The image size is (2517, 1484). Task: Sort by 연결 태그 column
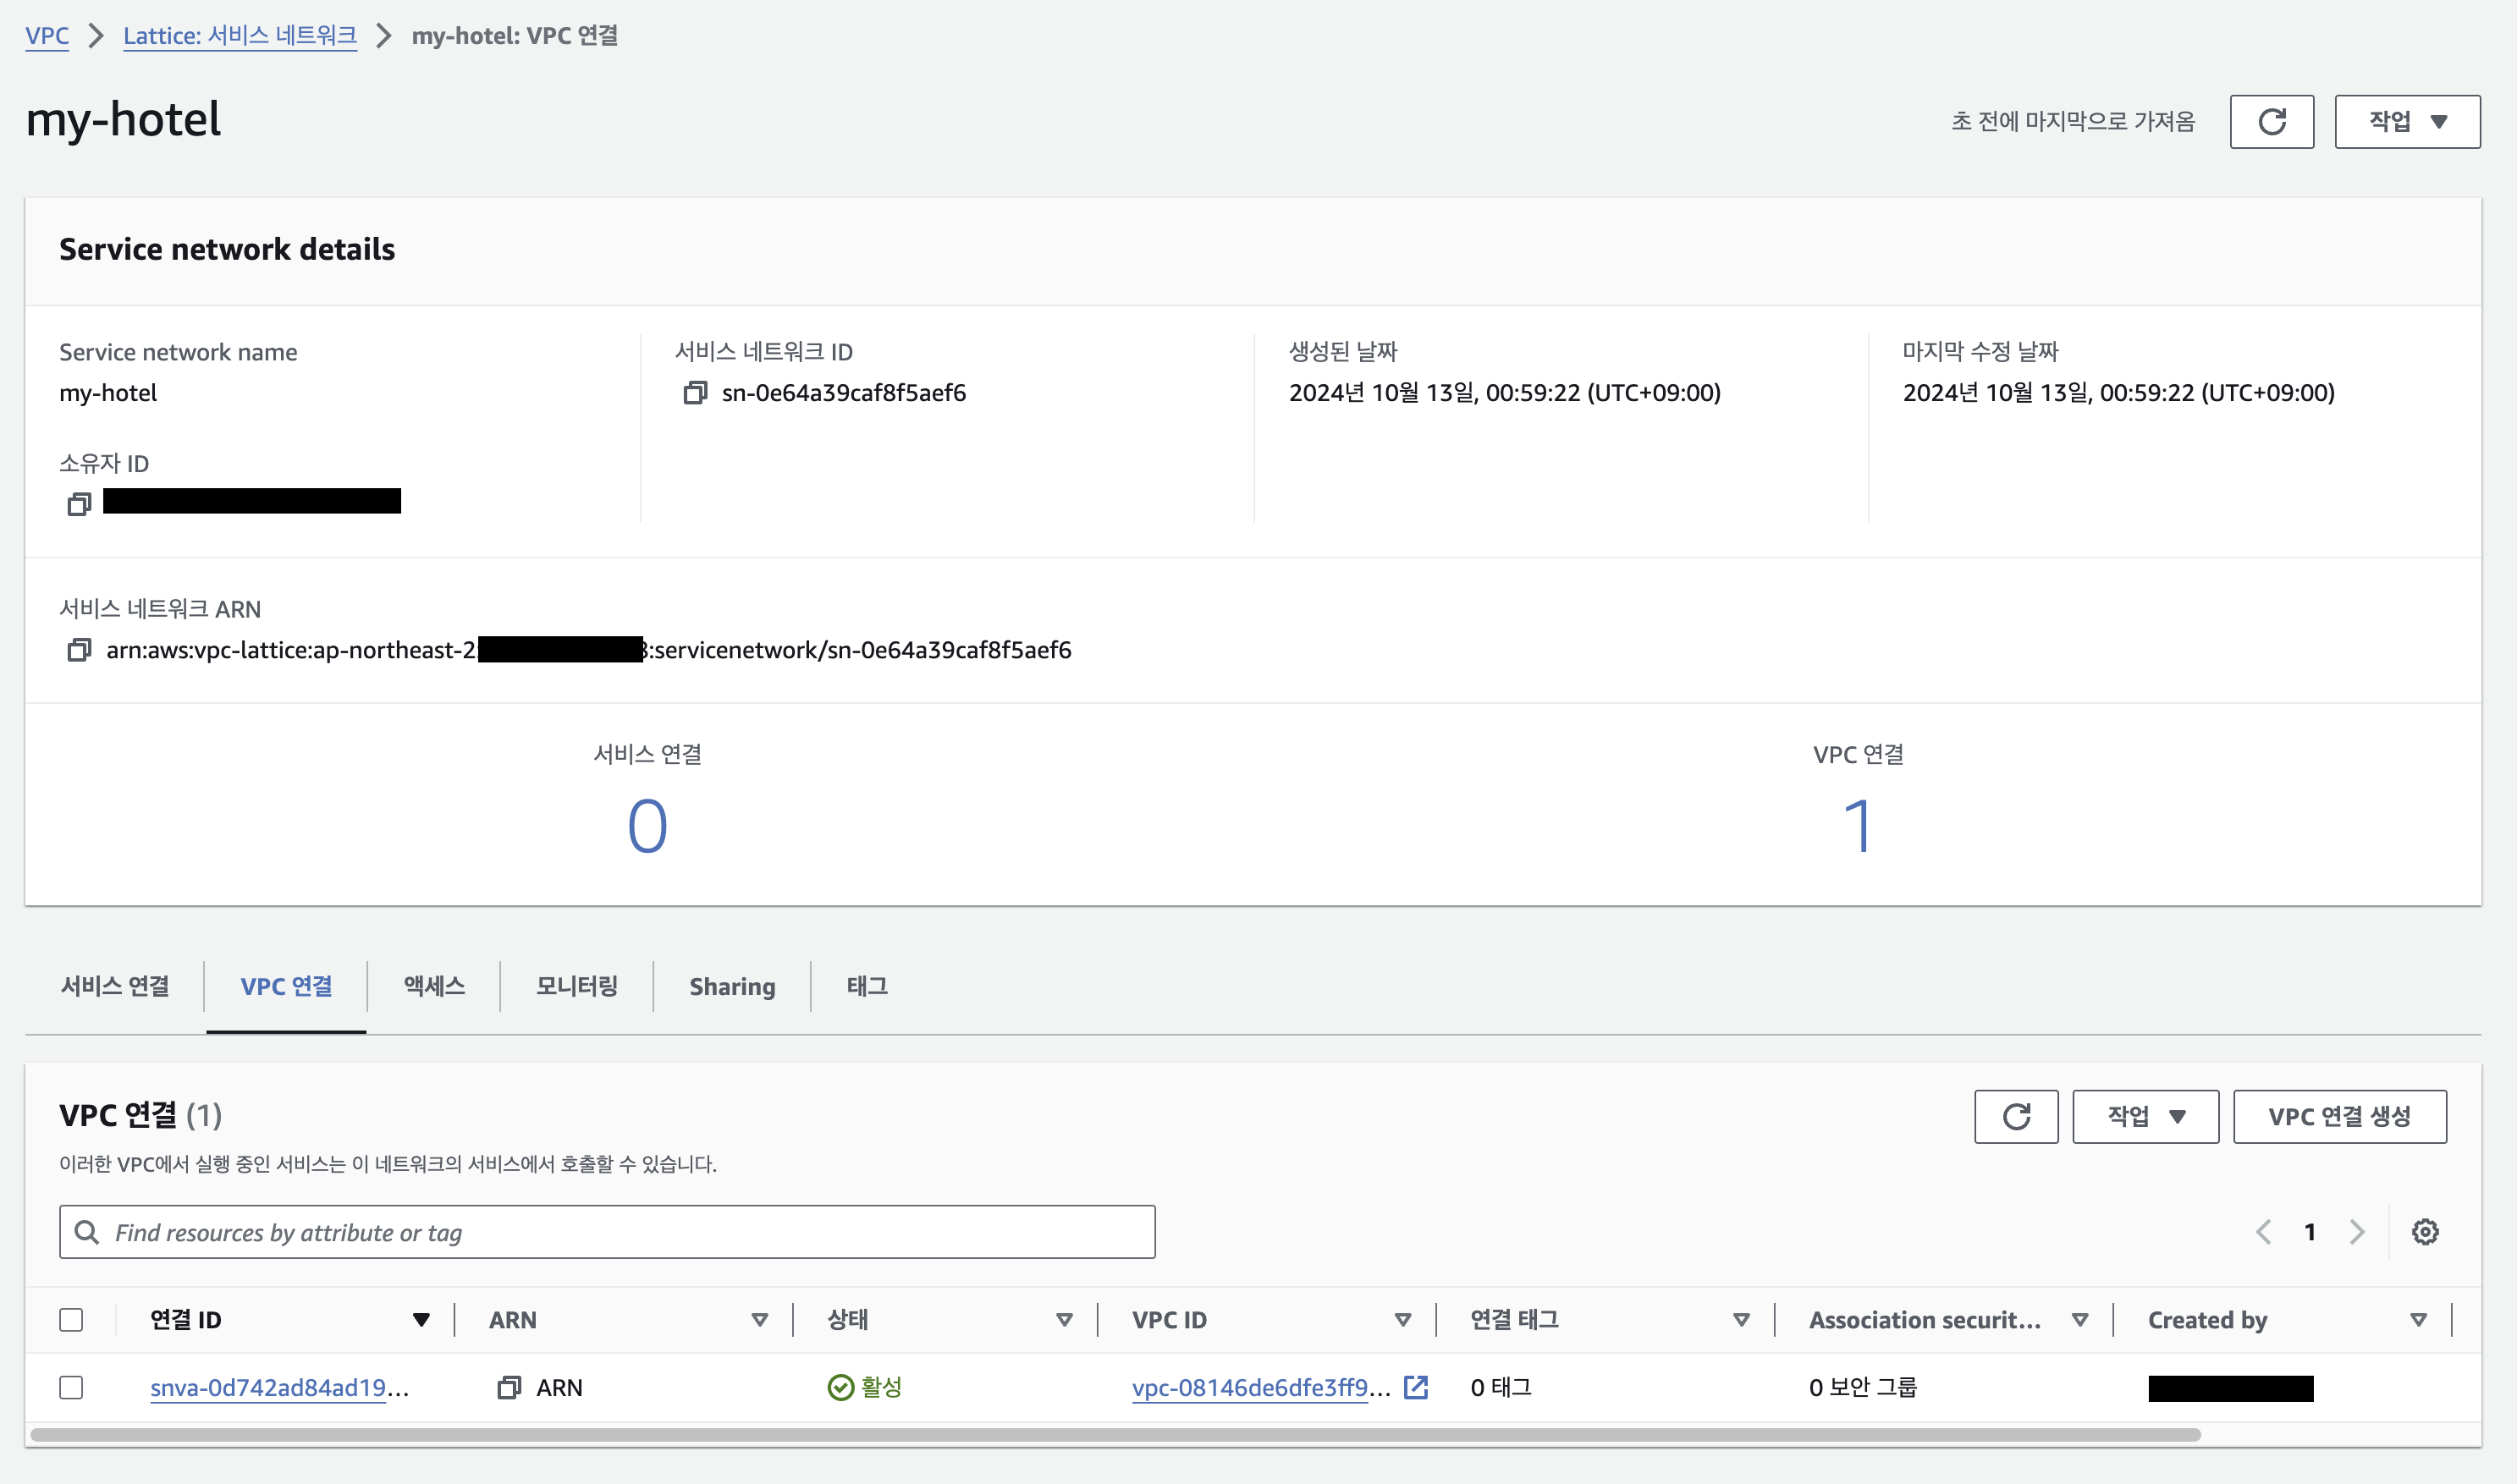1741,1320
